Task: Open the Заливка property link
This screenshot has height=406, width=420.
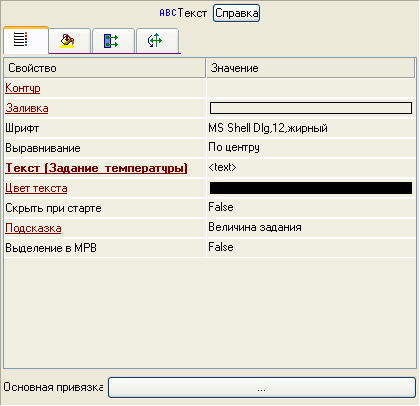Action: pos(27,108)
